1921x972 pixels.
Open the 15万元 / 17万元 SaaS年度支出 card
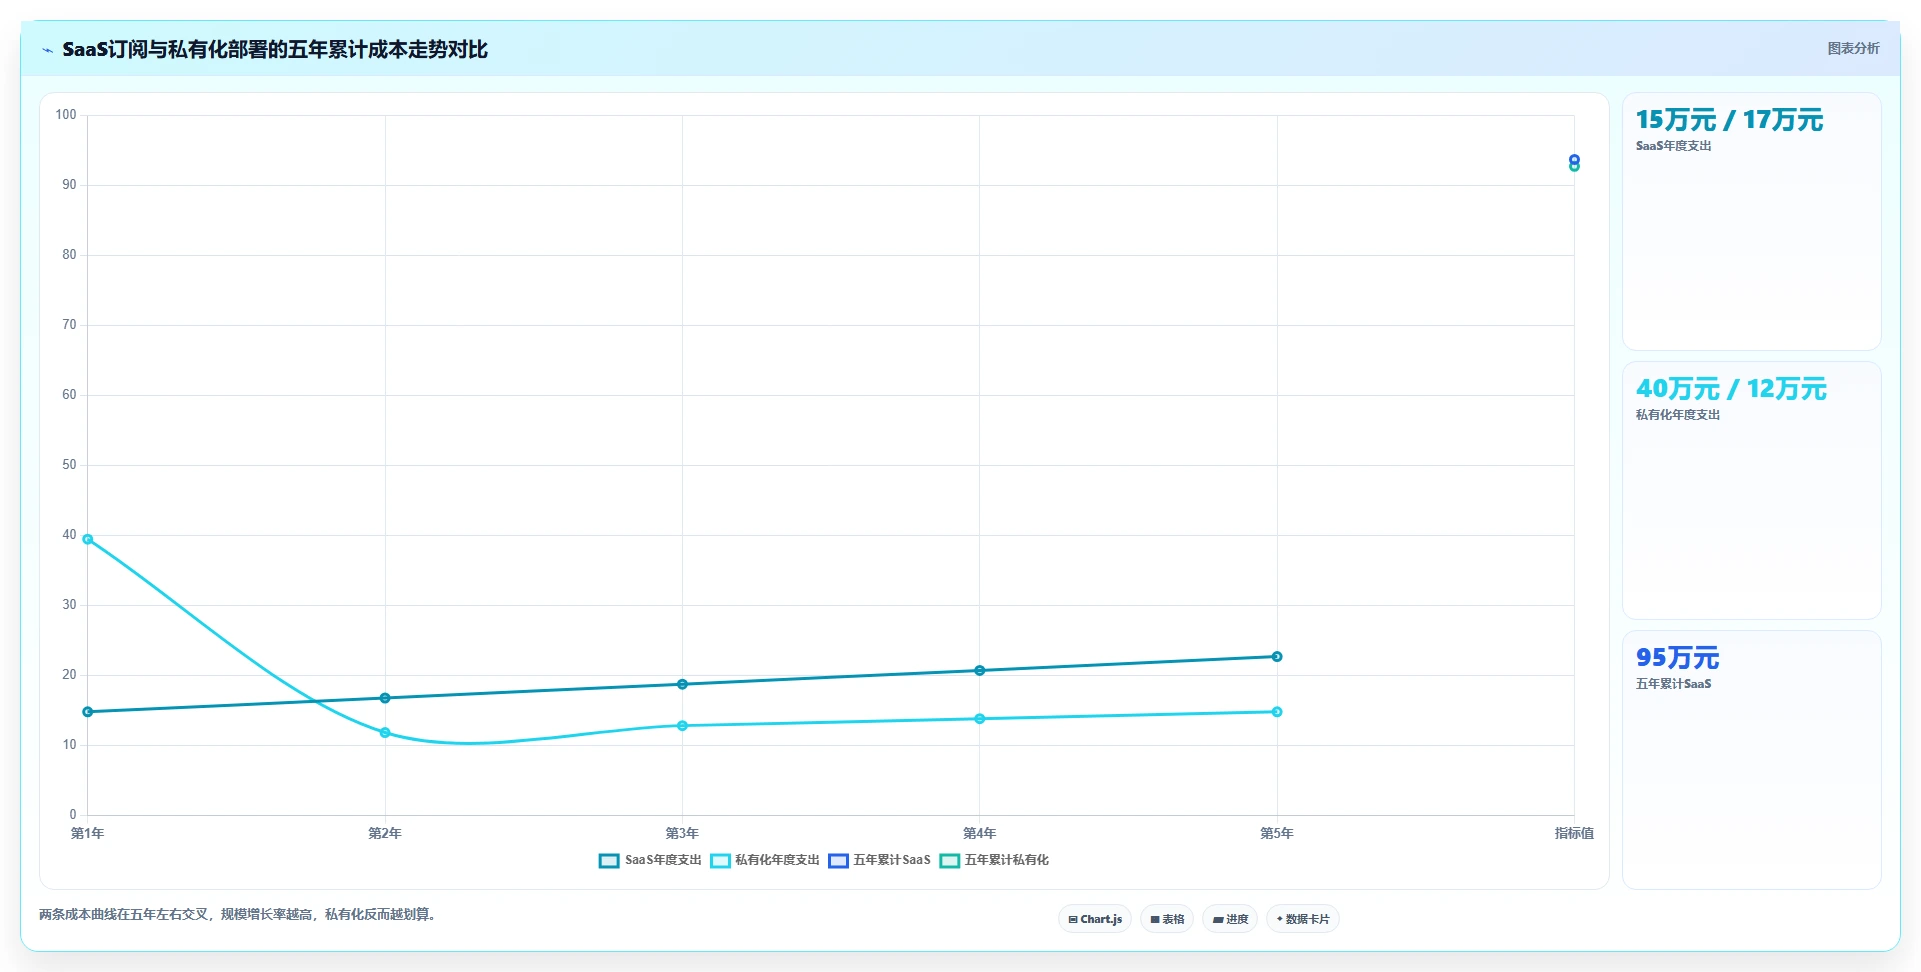point(1751,221)
